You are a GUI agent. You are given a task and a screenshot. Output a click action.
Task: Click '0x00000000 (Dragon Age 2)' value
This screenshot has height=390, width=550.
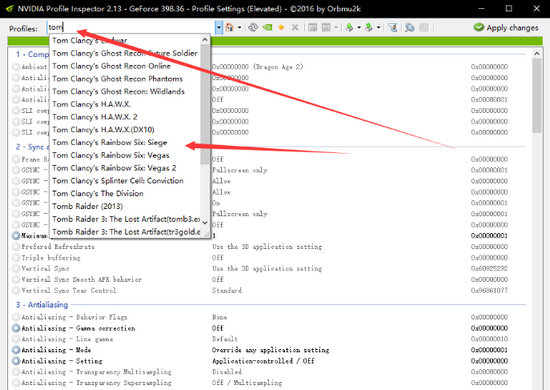pos(257,67)
